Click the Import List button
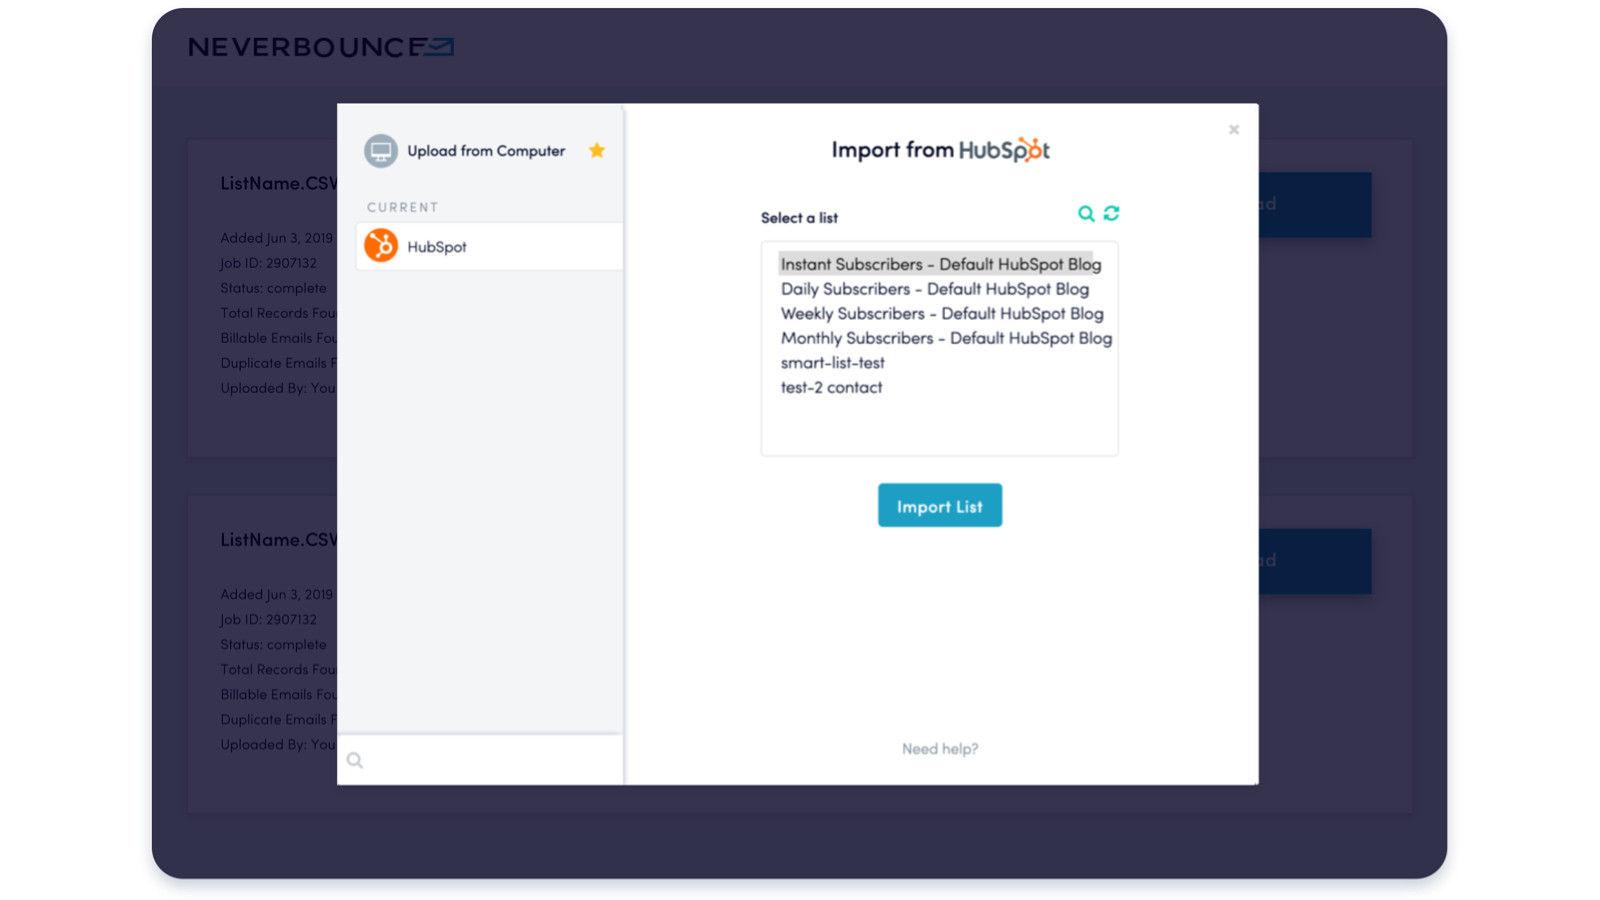 tap(939, 505)
